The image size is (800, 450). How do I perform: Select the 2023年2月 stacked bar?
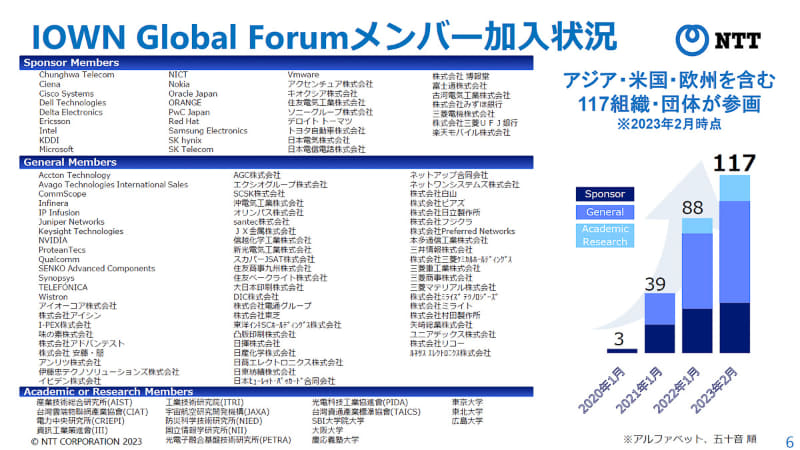tap(735, 264)
